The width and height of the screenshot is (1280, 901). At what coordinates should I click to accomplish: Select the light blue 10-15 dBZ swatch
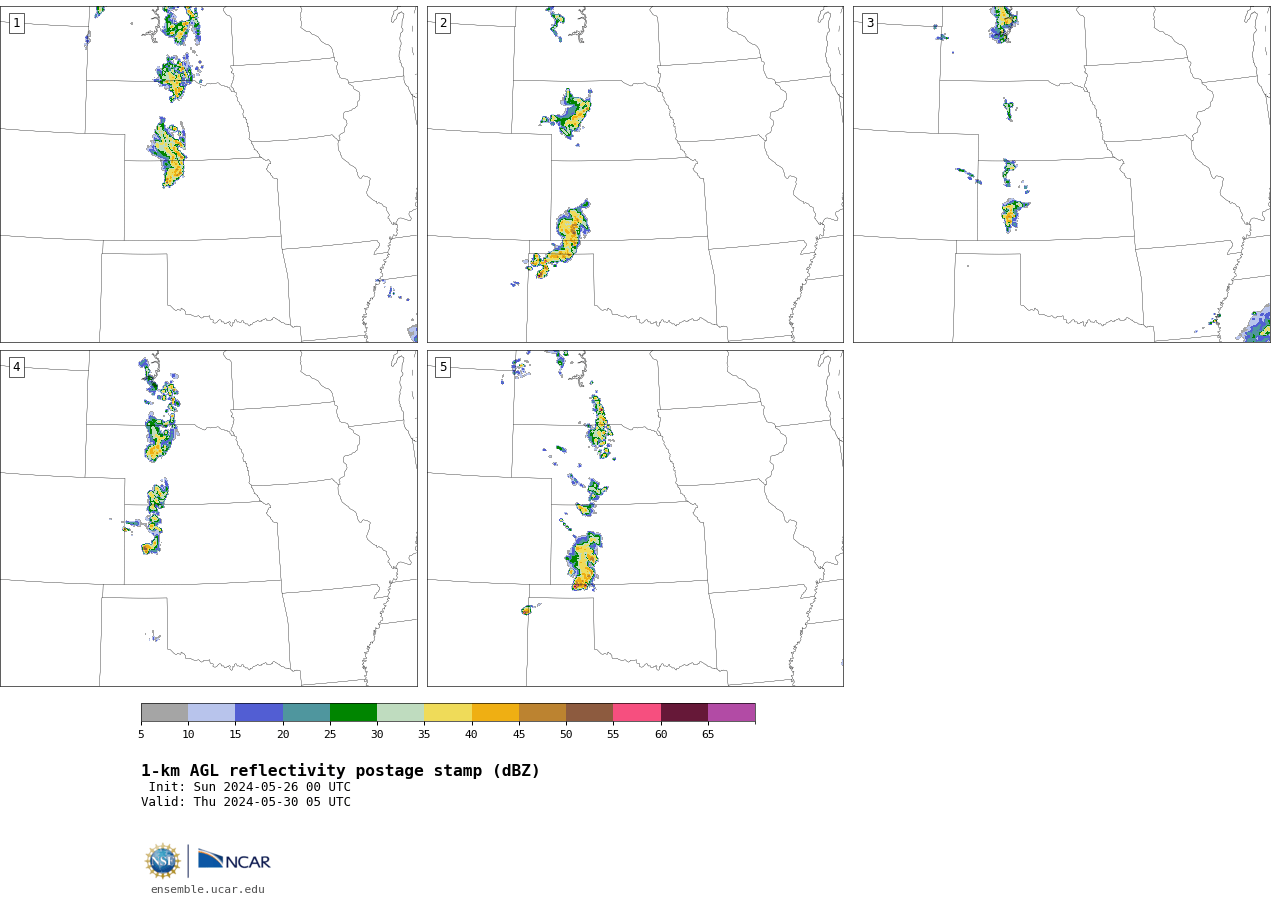point(212,713)
